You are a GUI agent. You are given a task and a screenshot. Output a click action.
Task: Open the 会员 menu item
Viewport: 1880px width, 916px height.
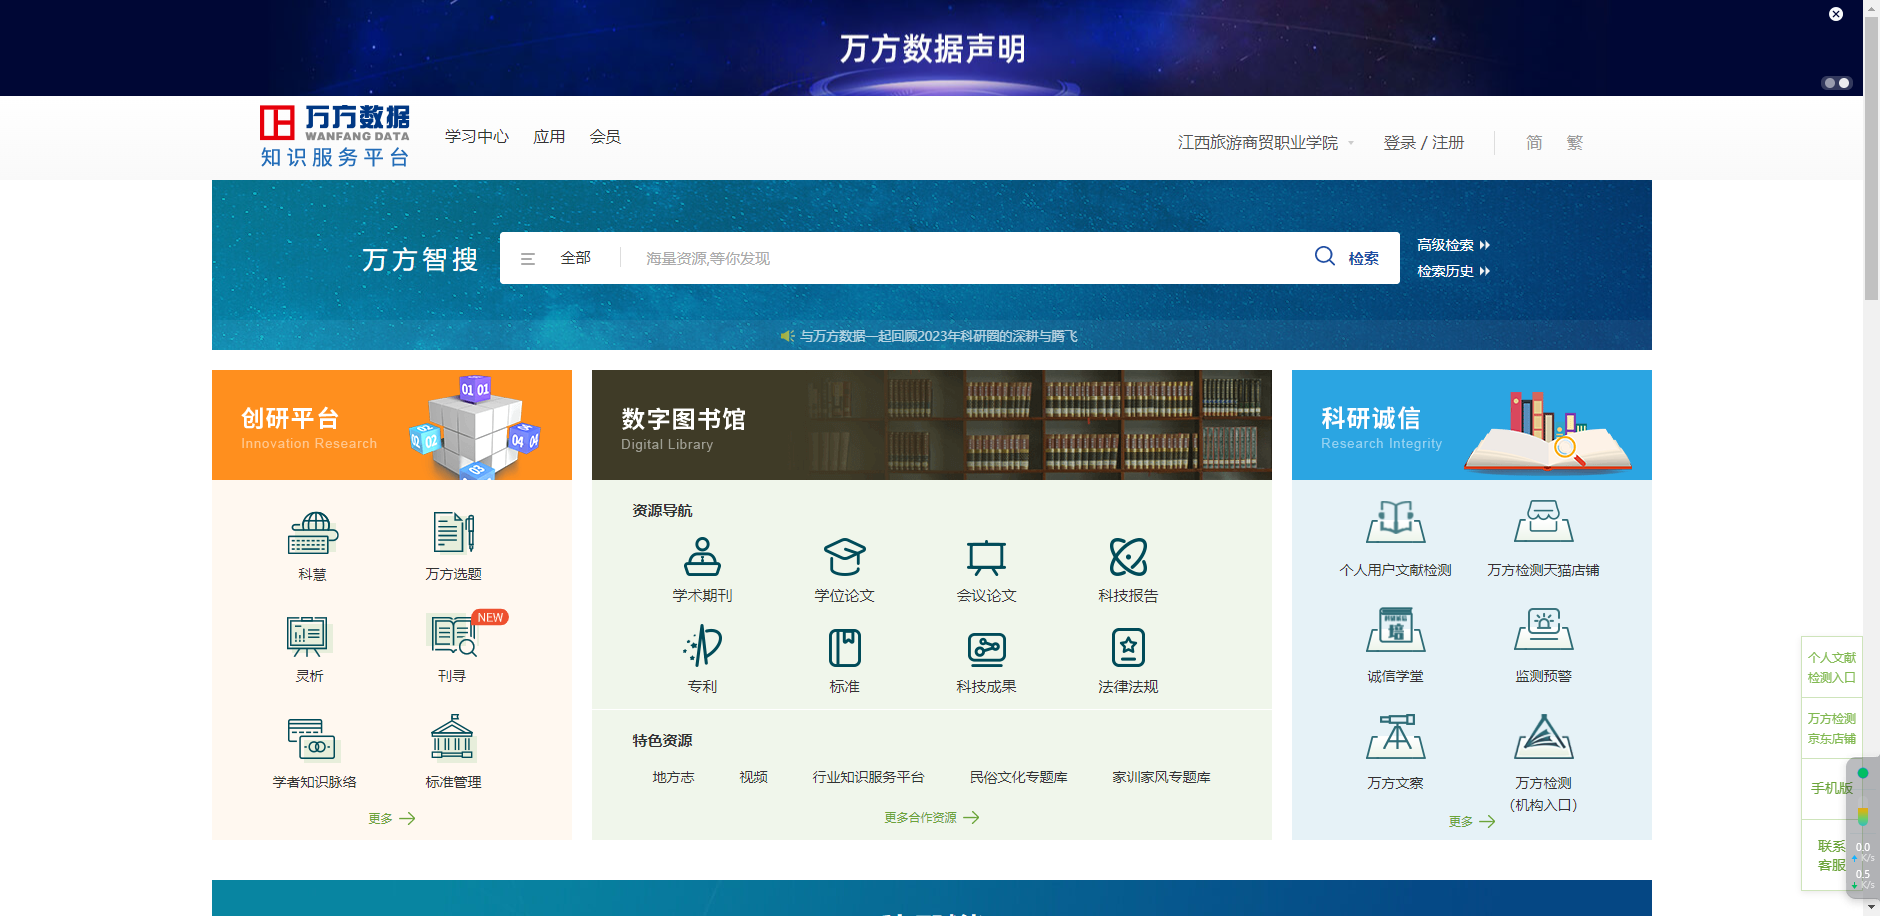(x=605, y=137)
